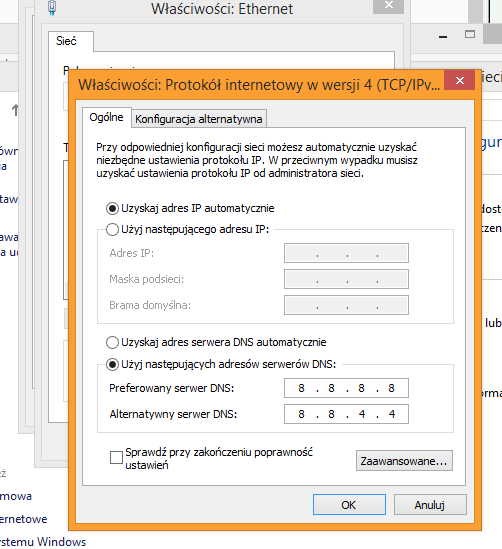This screenshot has height=549, width=502.
Task: Minimize the background window
Action: click(443, 36)
